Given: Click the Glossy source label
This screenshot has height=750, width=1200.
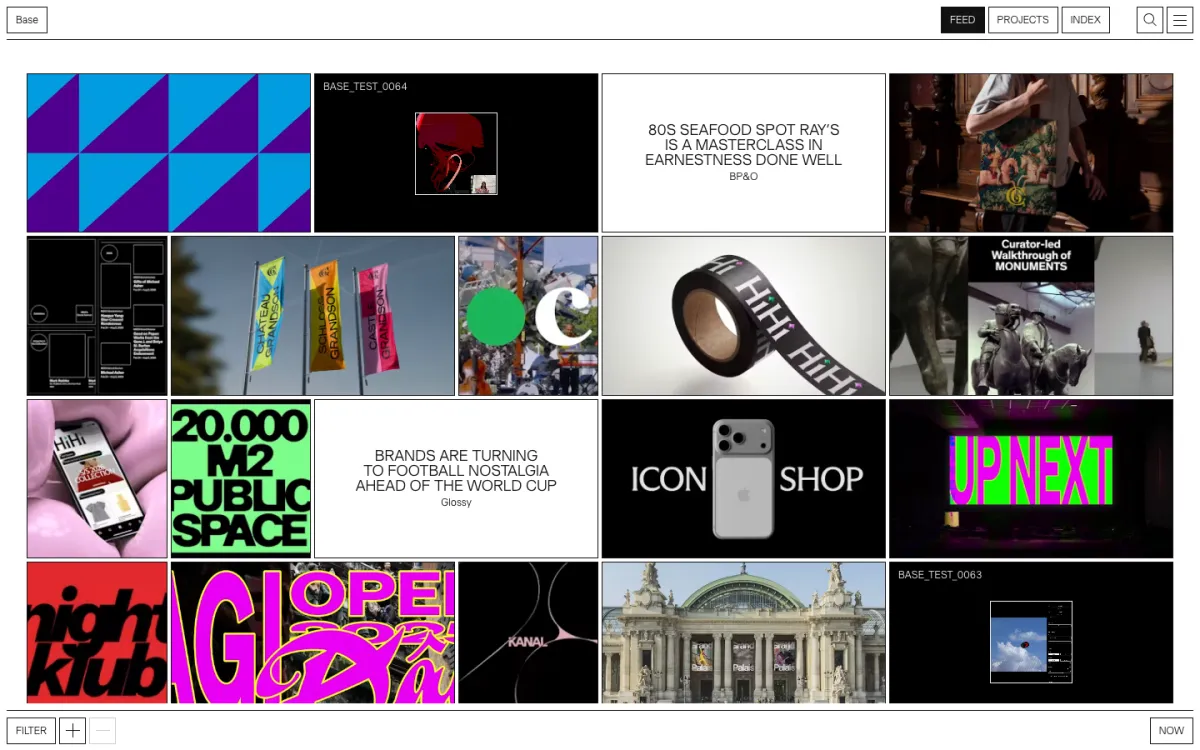Looking at the screenshot, I should (456, 502).
